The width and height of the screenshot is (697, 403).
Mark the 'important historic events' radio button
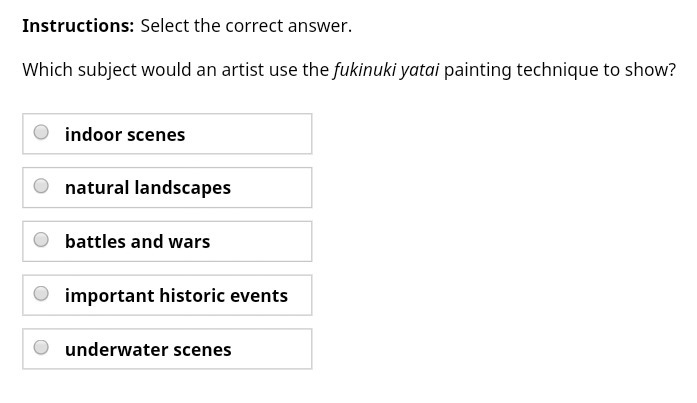click(41, 294)
